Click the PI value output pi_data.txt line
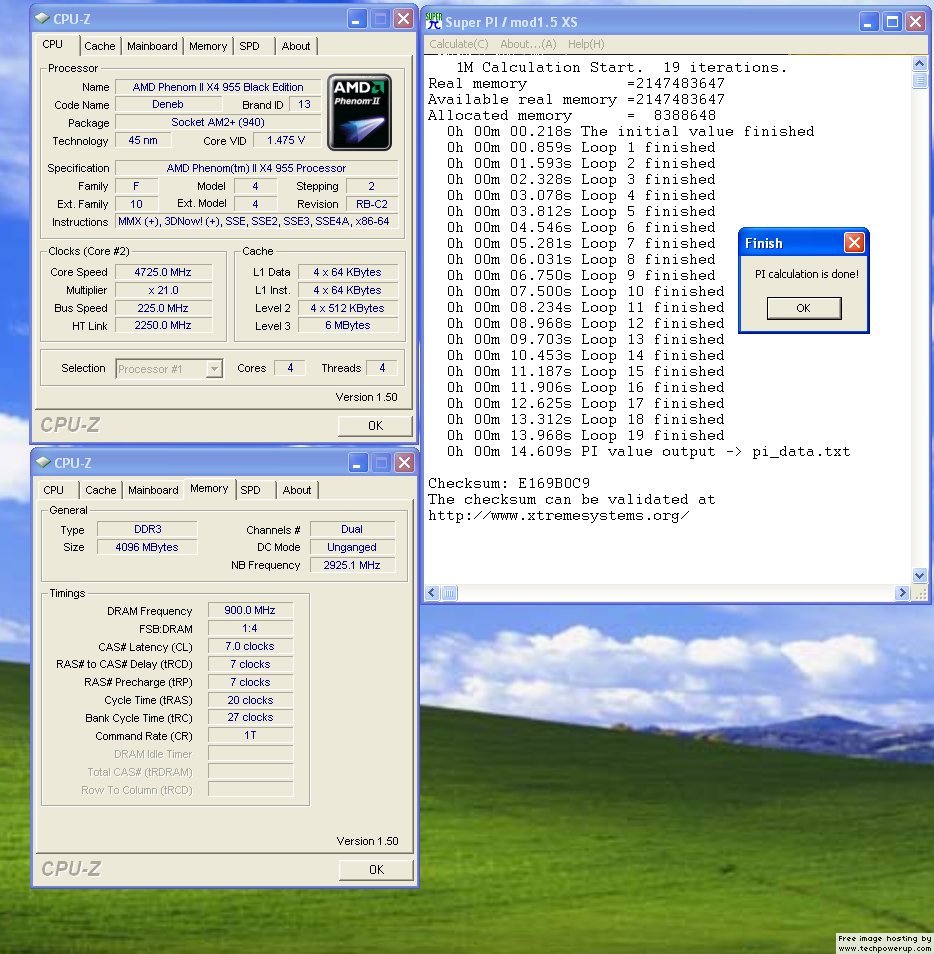 (648, 451)
